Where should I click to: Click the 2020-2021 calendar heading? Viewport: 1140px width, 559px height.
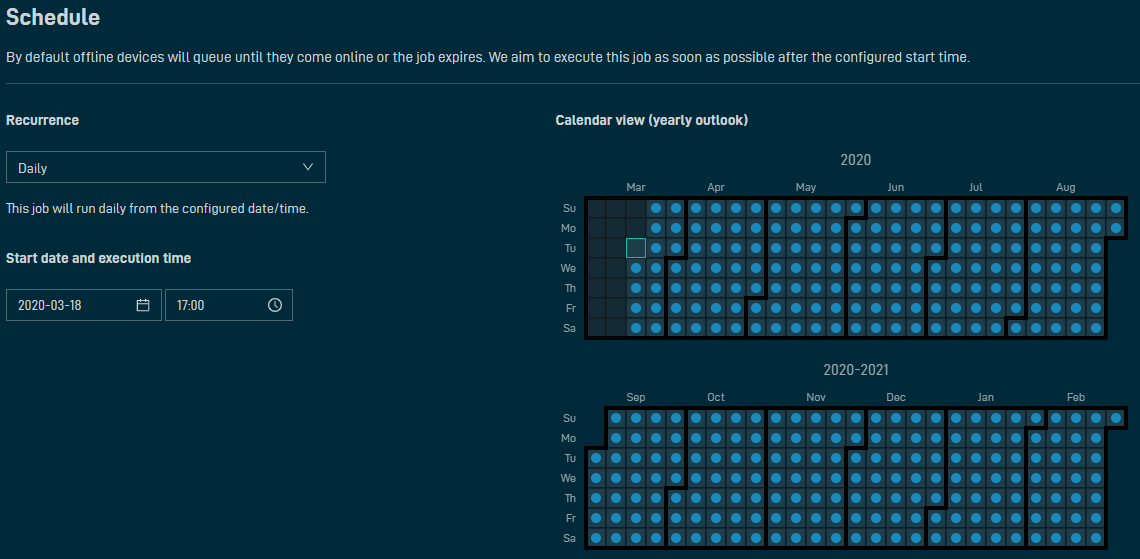pos(856,370)
